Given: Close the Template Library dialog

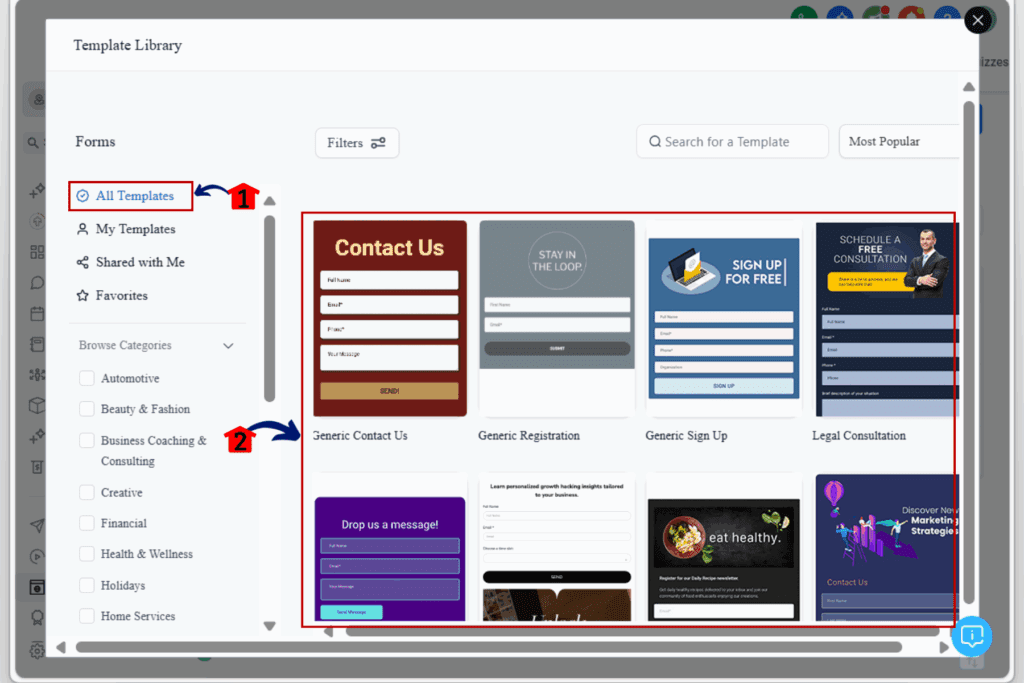Looking at the screenshot, I should click(978, 20).
